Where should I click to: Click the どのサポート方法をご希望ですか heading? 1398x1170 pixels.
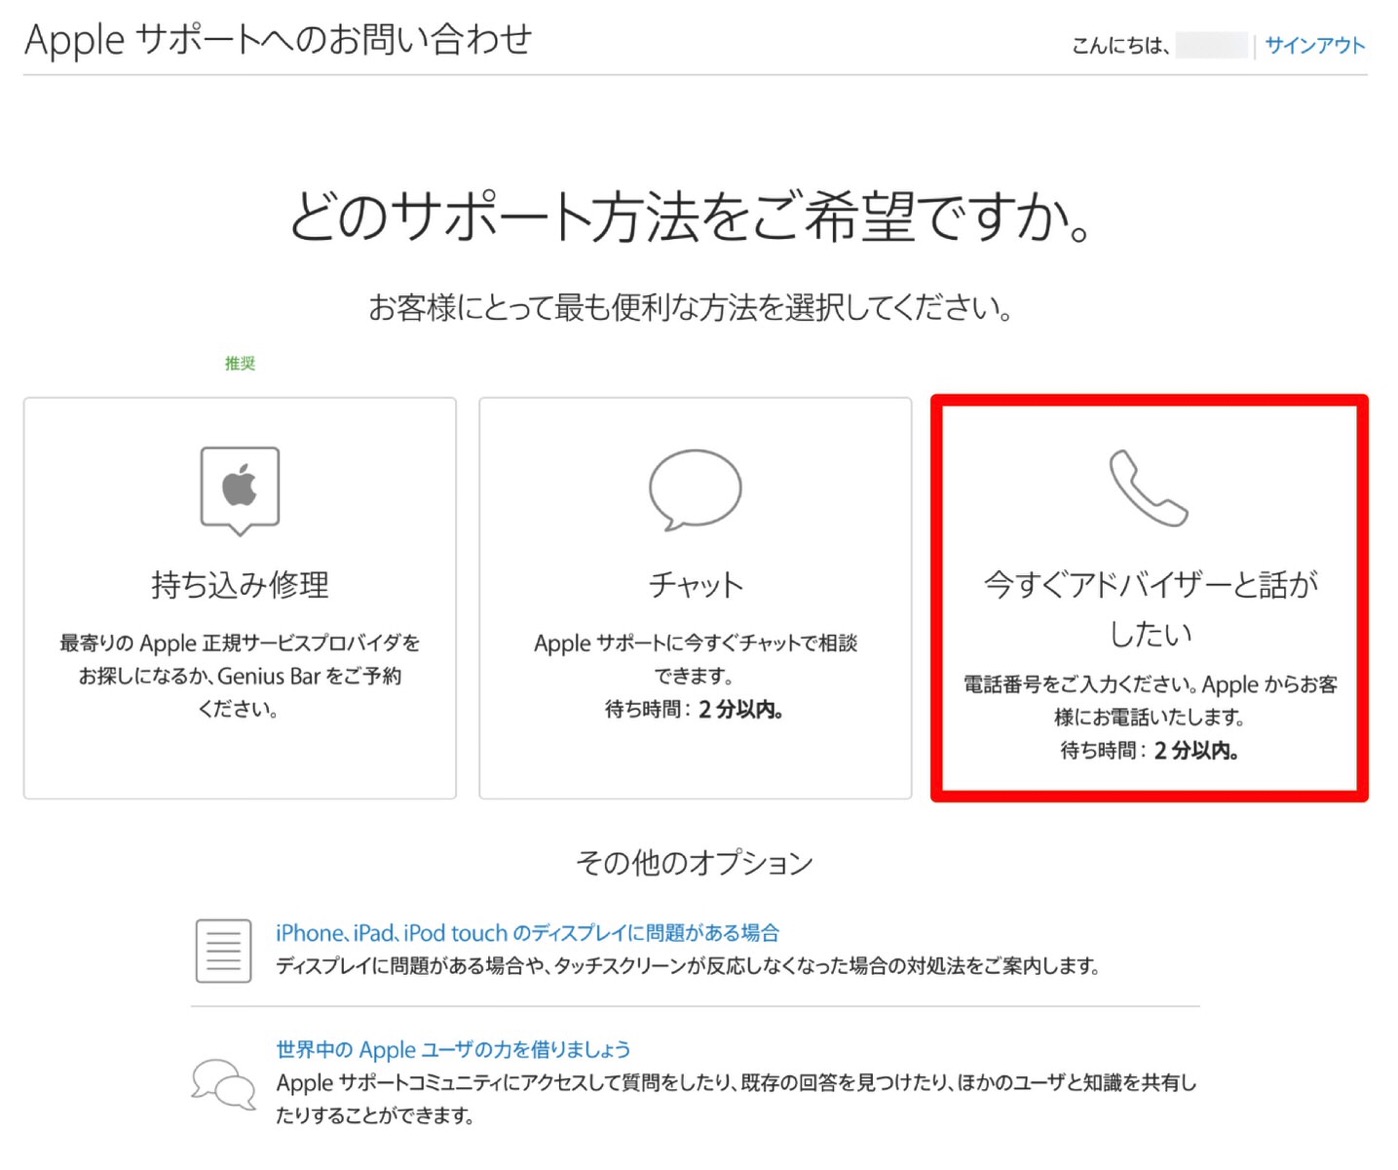click(690, 217)
